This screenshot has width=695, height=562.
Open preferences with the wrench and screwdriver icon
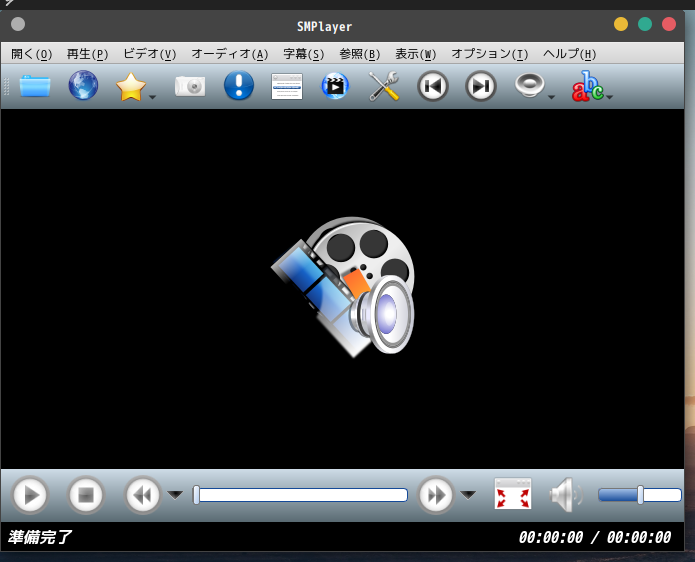[383, 86]
